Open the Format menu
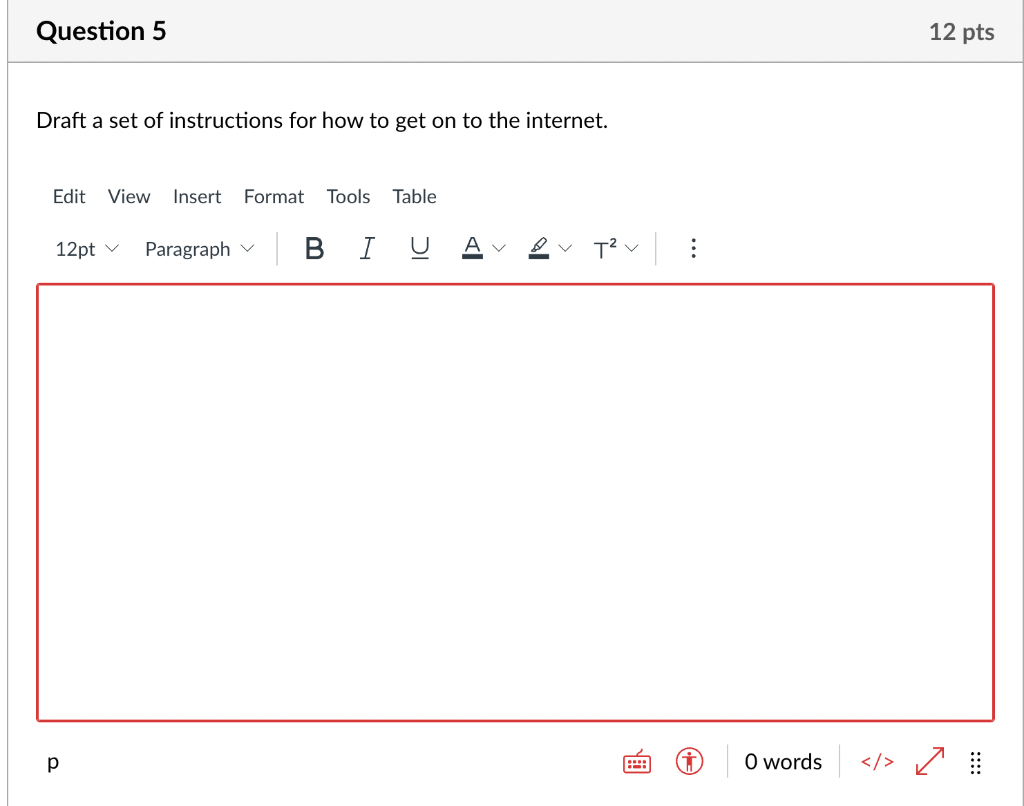Screen dimensions: 1024x806 click(x=273, y=196)
